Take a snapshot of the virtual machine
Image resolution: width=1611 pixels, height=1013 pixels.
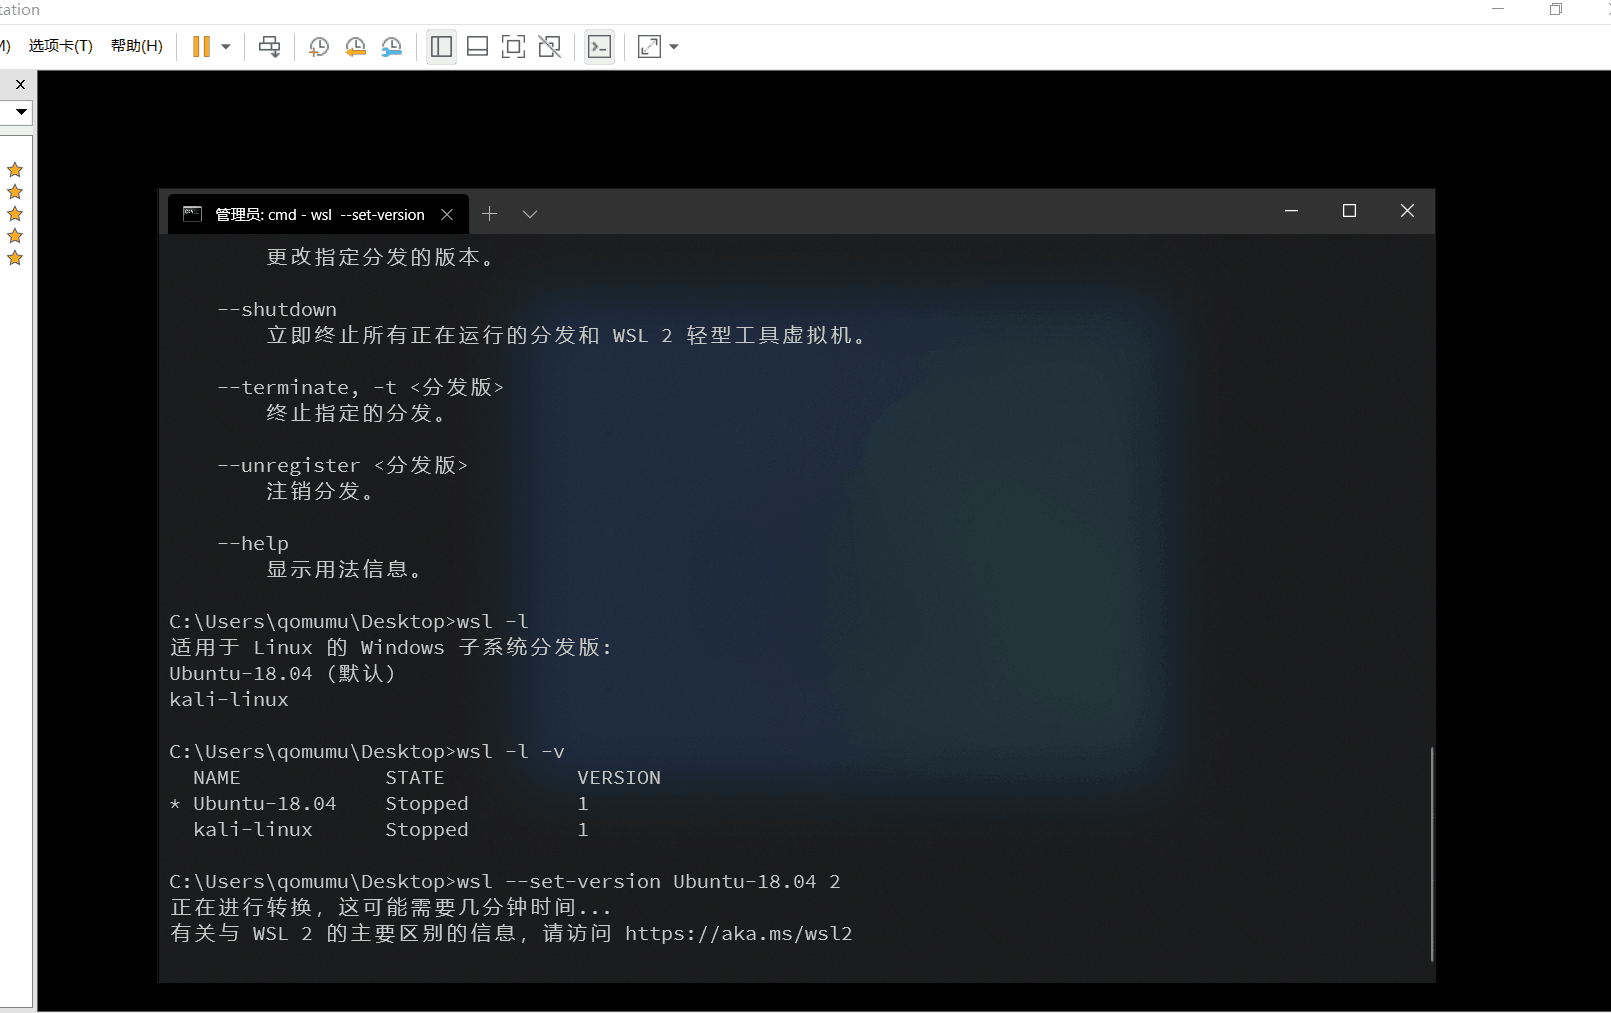pos(319,46)
